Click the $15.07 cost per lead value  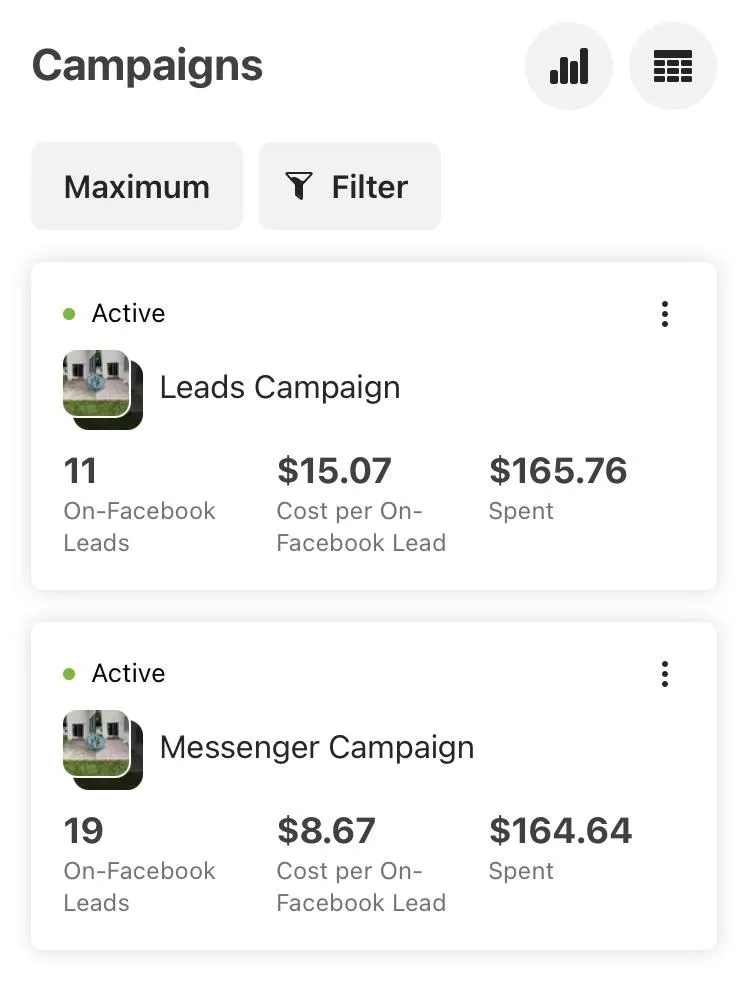[x=334, y=471]
